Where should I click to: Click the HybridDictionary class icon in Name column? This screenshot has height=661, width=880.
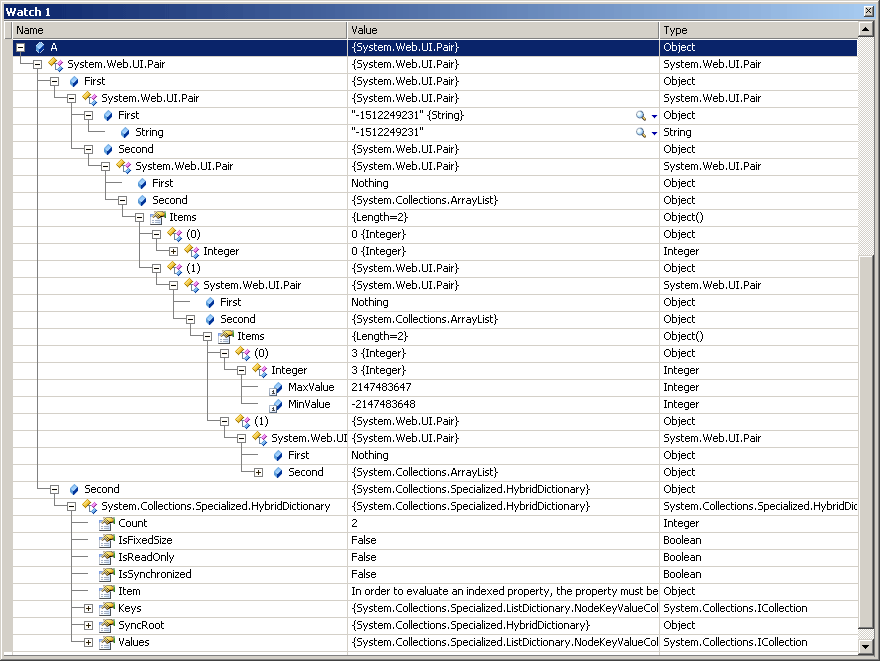[x=89, y=506]
